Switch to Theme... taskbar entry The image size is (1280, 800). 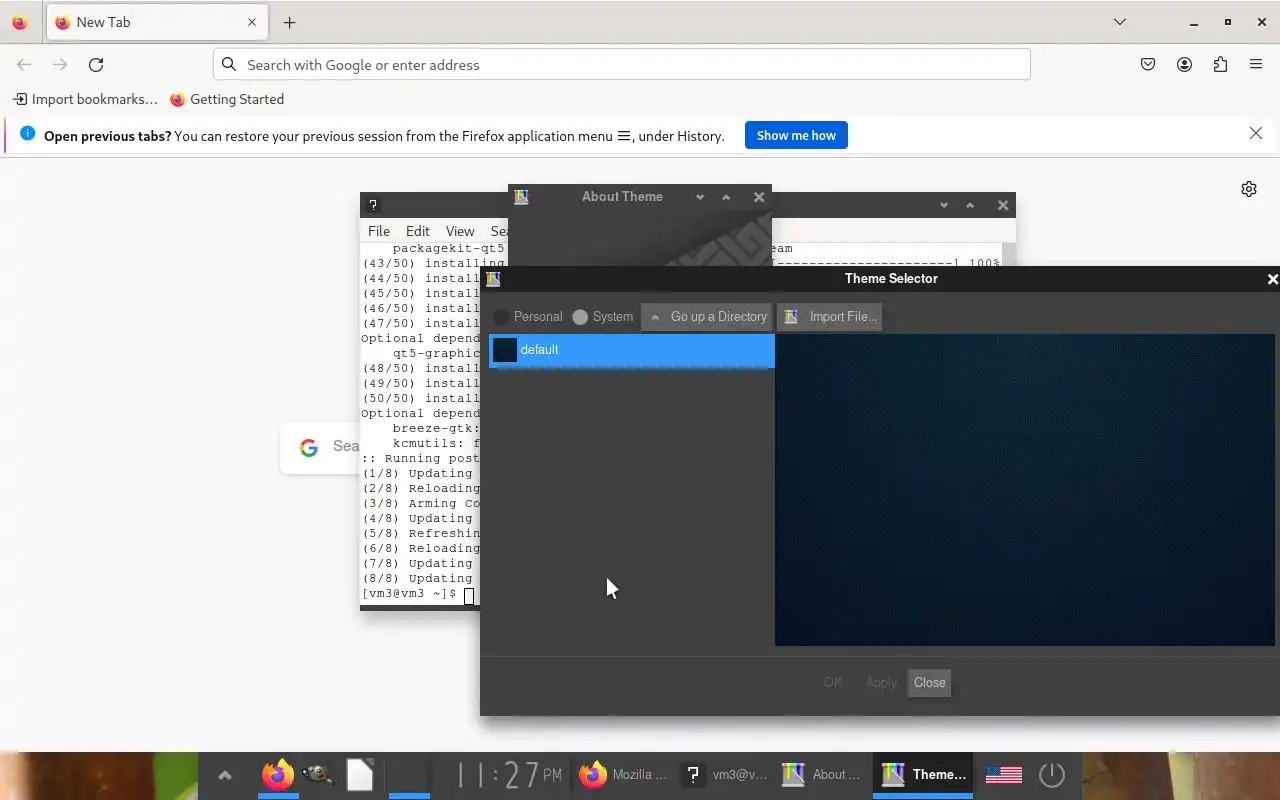[923, 775]
